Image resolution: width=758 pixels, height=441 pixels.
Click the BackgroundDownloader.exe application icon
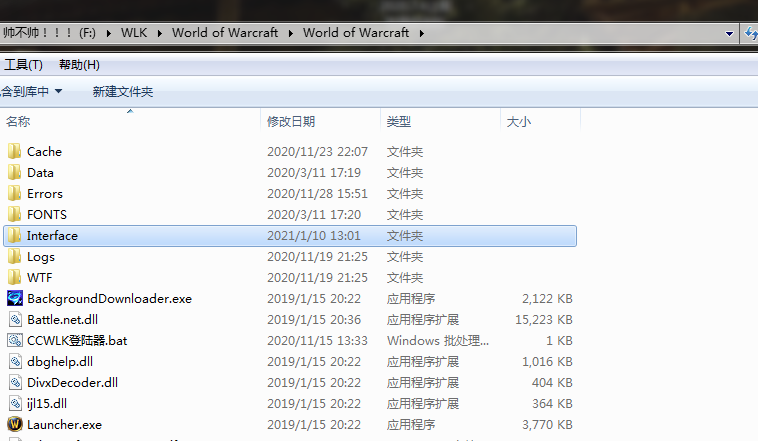[x=15, y=298]
